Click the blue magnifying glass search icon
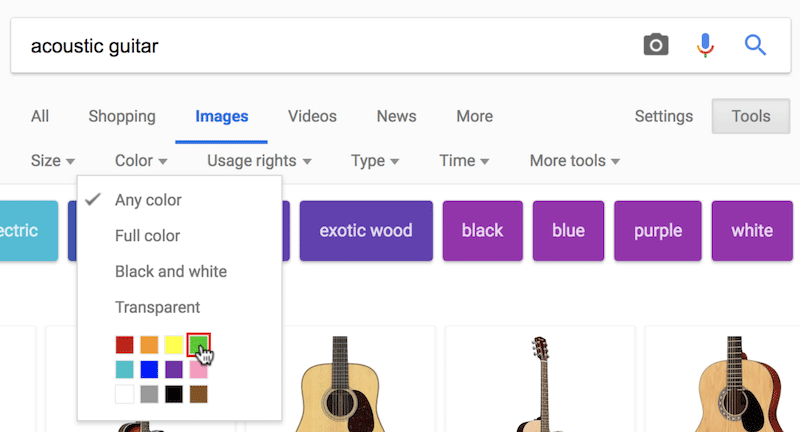Screen dimensions: 800x432 (755, 45)
